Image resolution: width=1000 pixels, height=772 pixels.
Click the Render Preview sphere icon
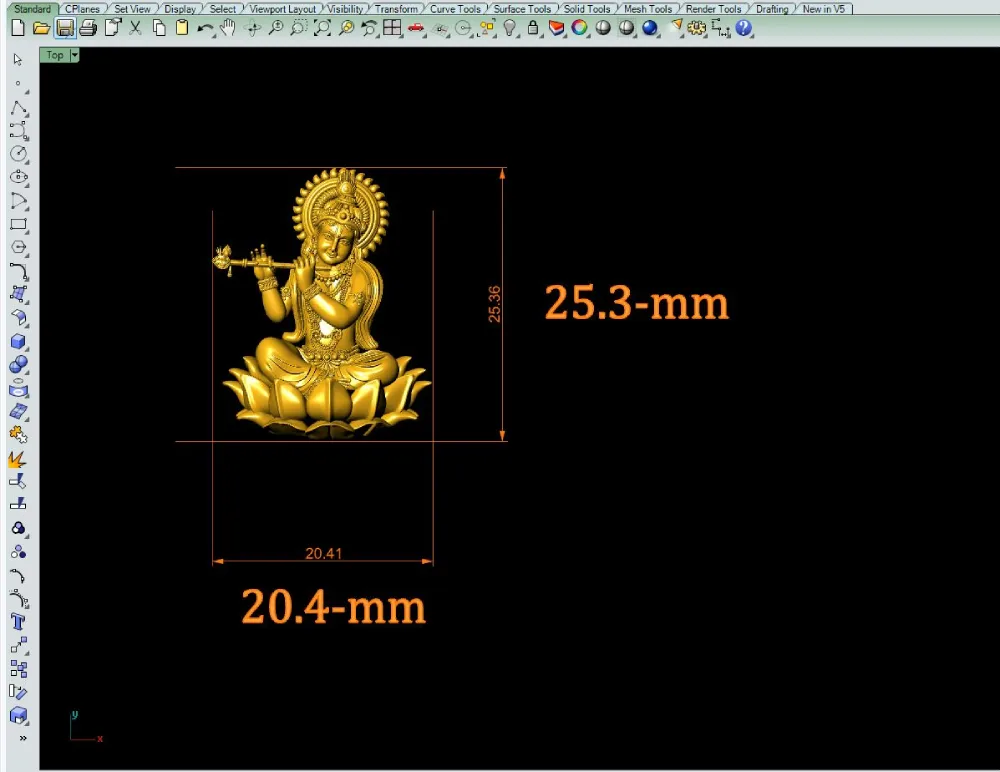pyautogui.click(x=626, y=28)
